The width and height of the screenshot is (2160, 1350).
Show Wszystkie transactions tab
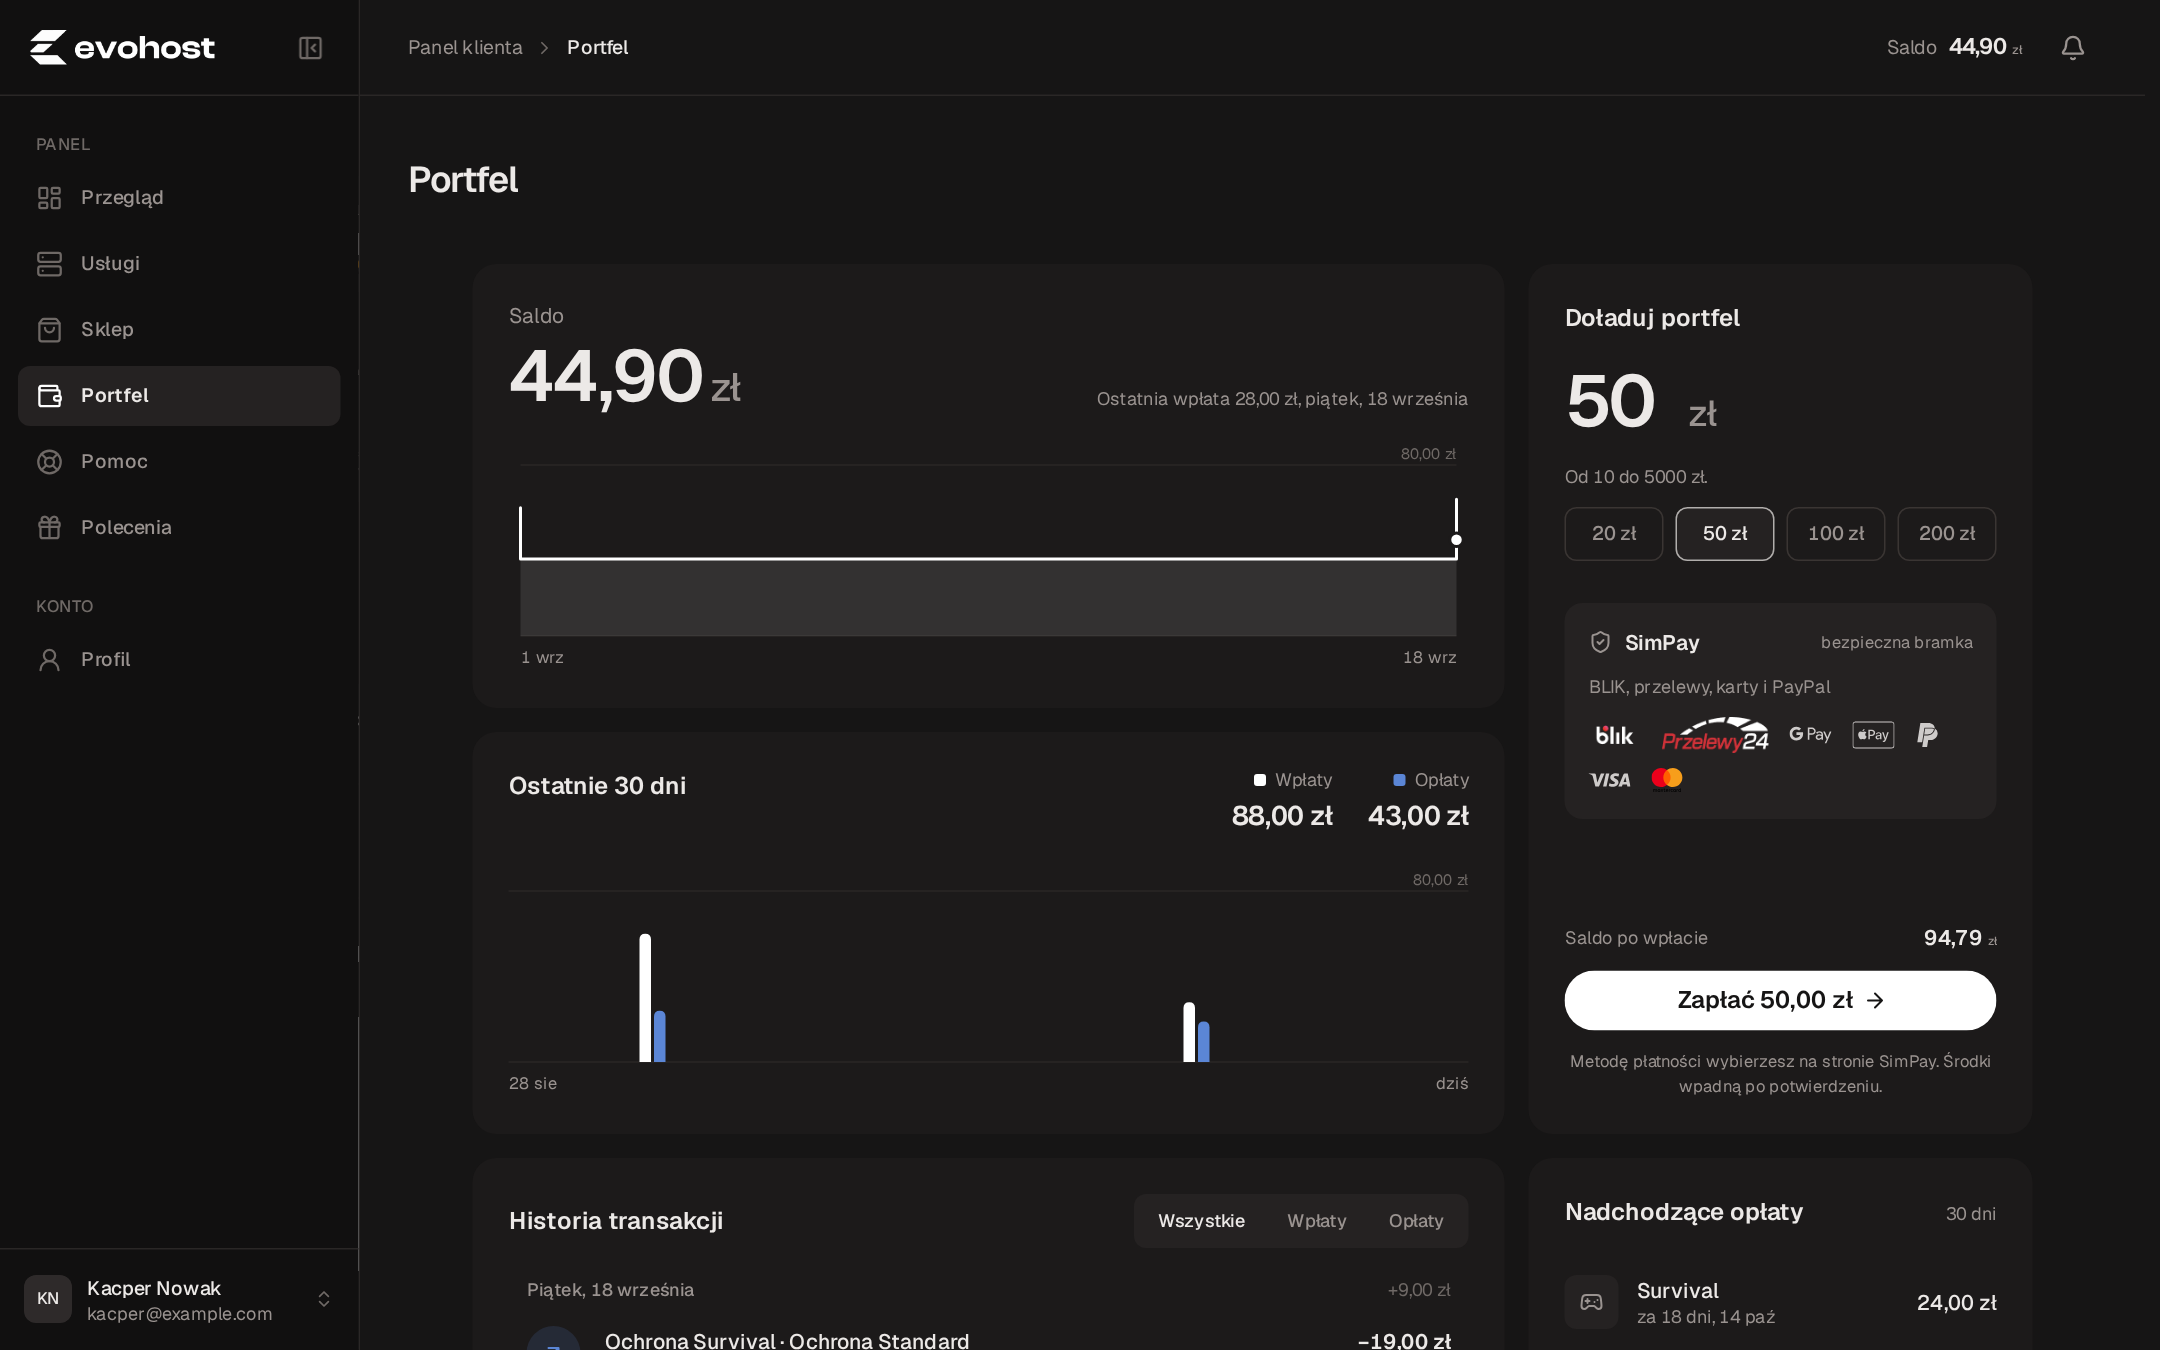(1201, 1221)
